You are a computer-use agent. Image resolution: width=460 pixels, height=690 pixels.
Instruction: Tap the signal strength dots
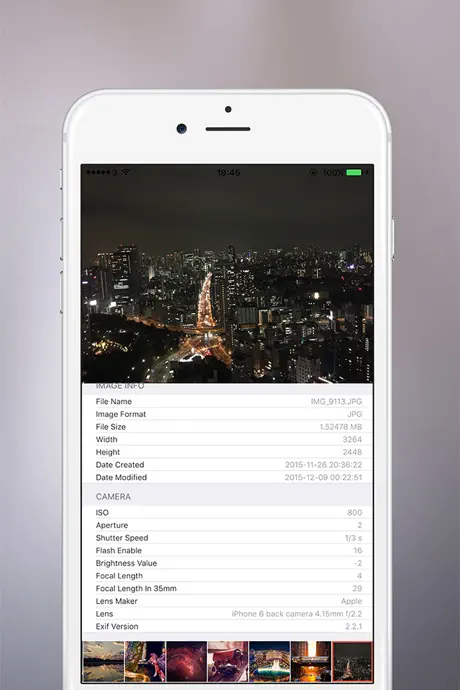click(x=98, y=172)
